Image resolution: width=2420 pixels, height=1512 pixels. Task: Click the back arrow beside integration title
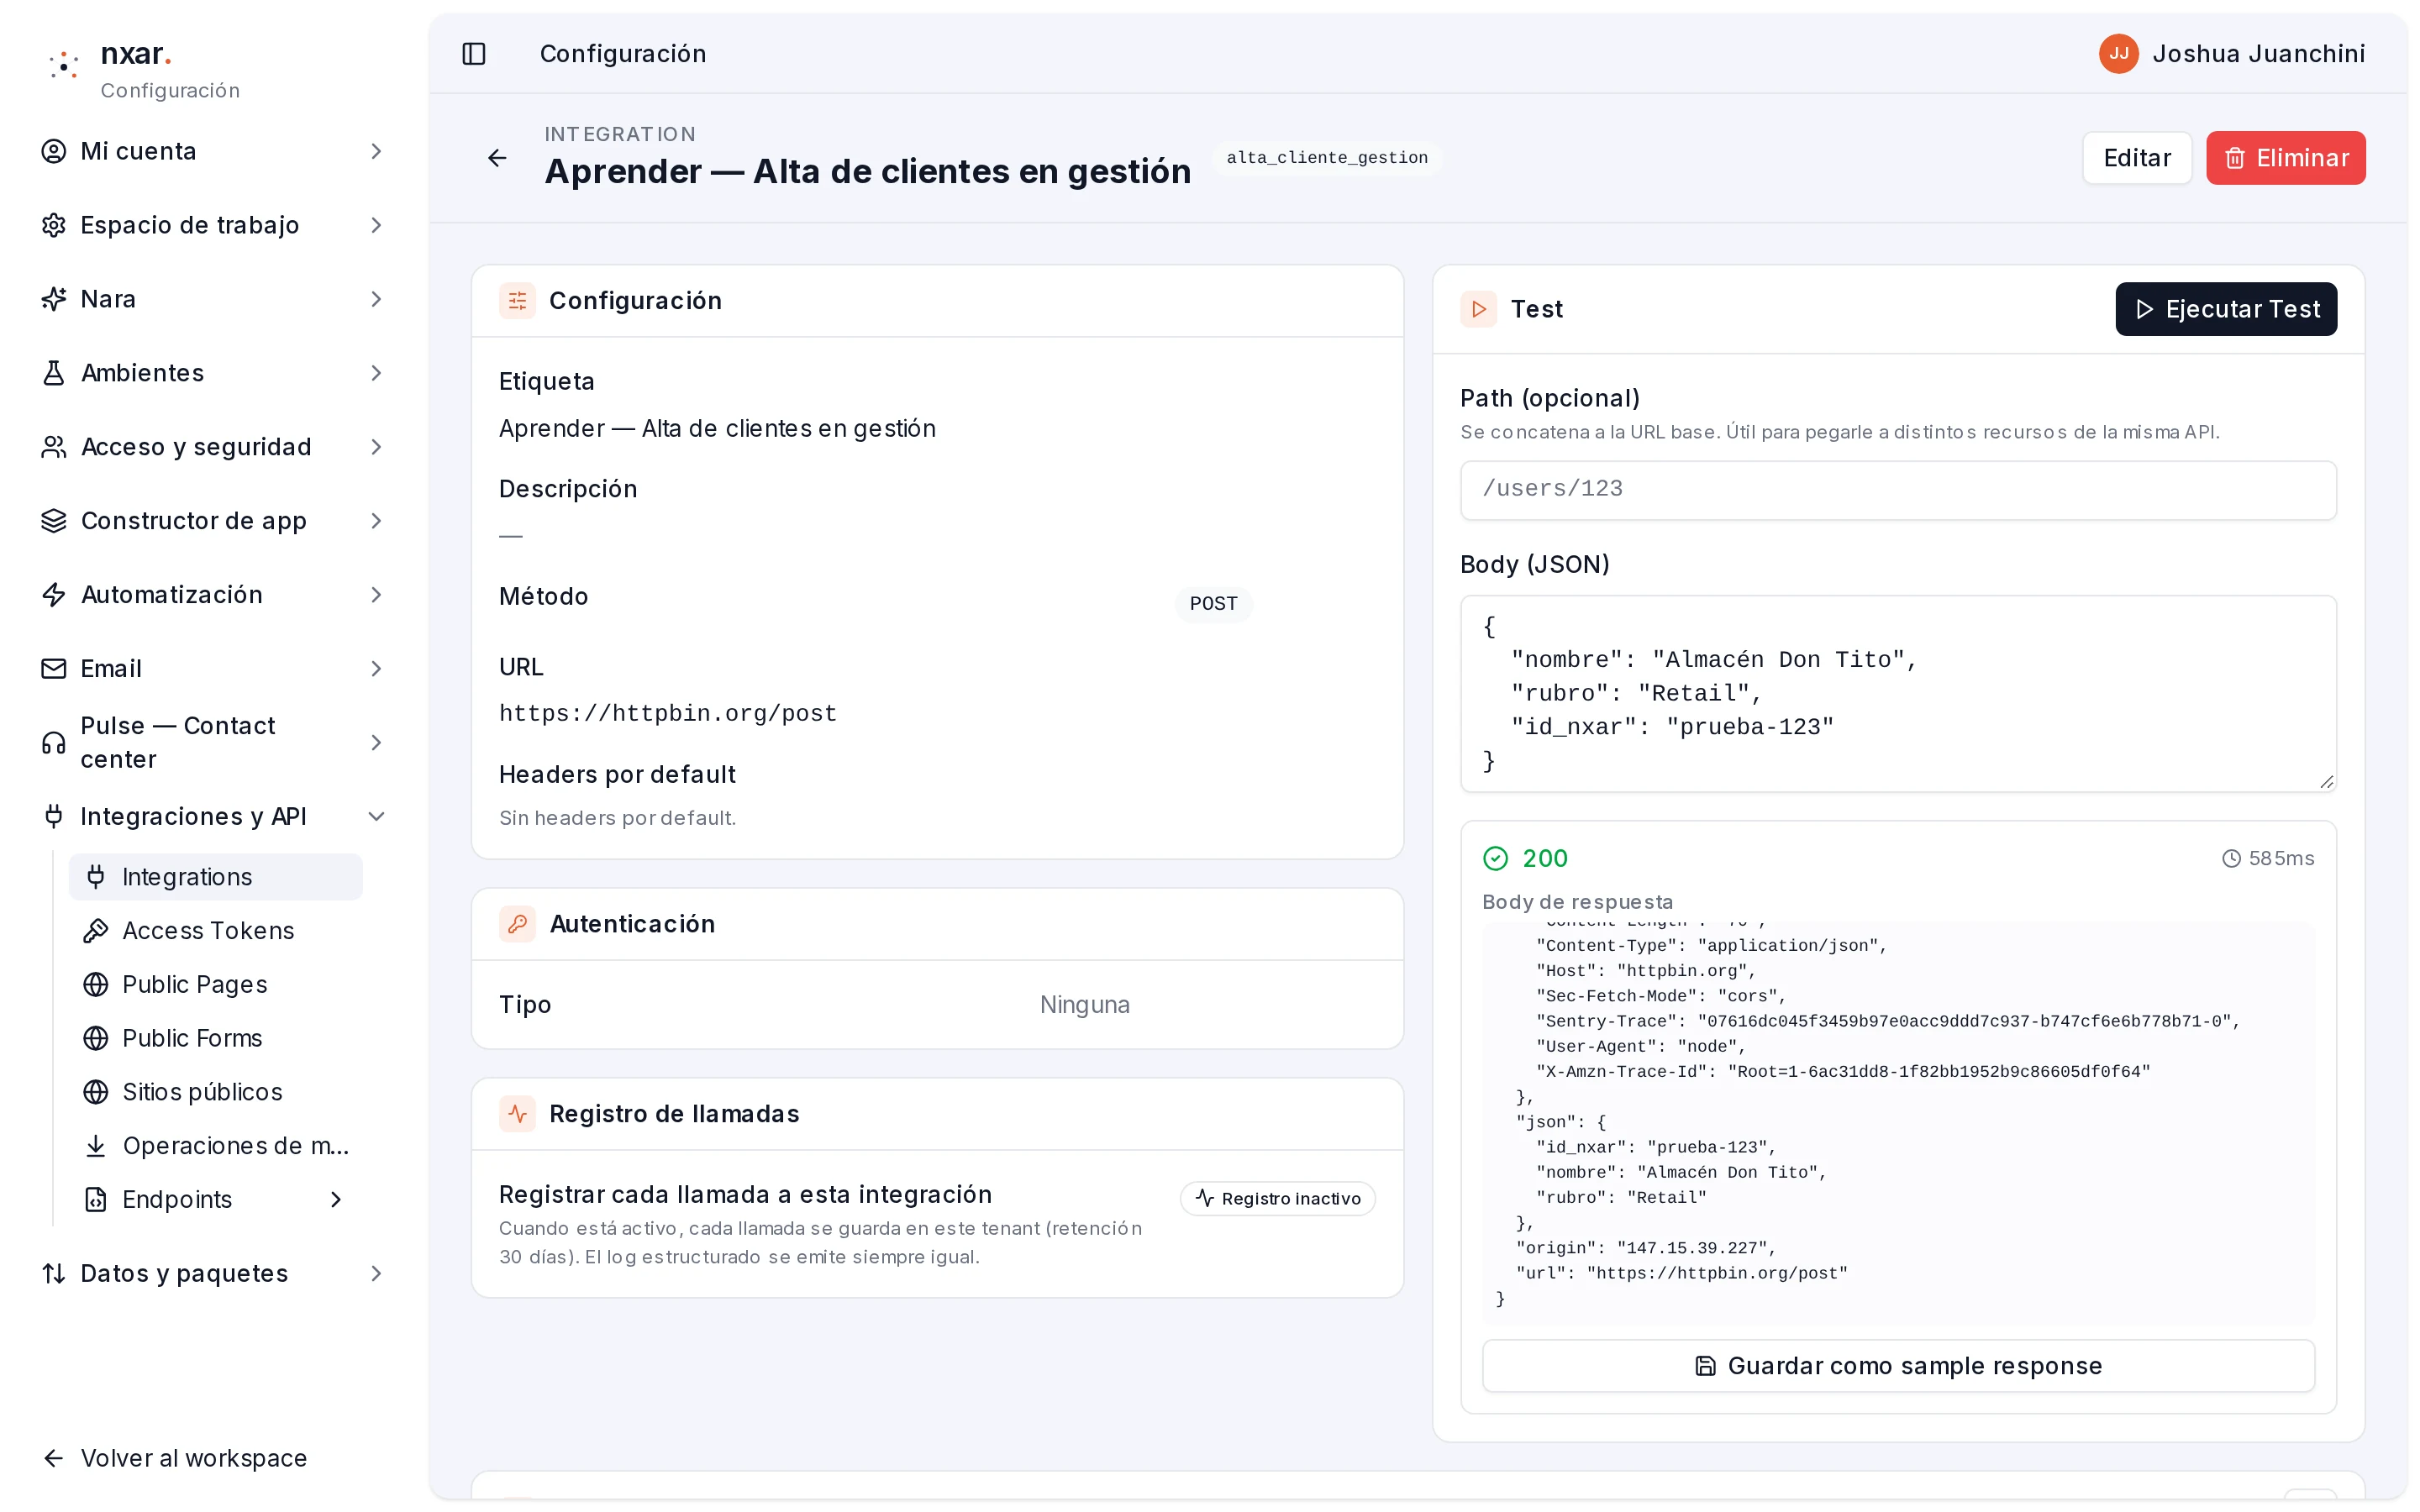pos(497,158)
